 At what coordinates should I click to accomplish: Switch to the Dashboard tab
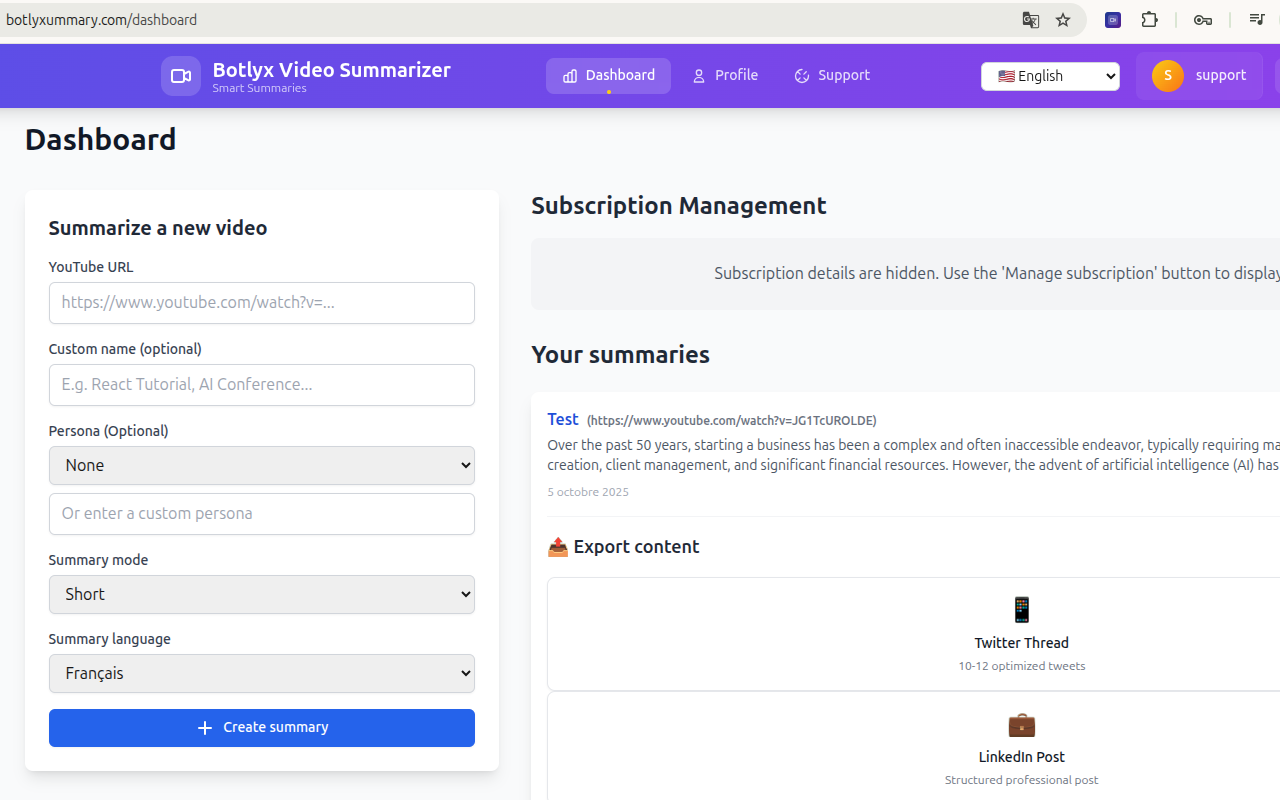(608, 75)
